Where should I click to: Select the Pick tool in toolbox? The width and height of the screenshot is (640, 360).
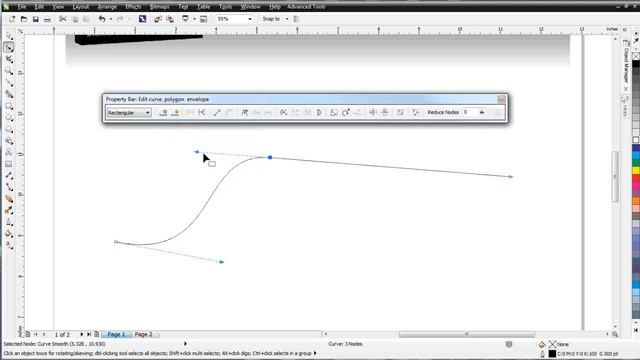click(x=9, y=36)
